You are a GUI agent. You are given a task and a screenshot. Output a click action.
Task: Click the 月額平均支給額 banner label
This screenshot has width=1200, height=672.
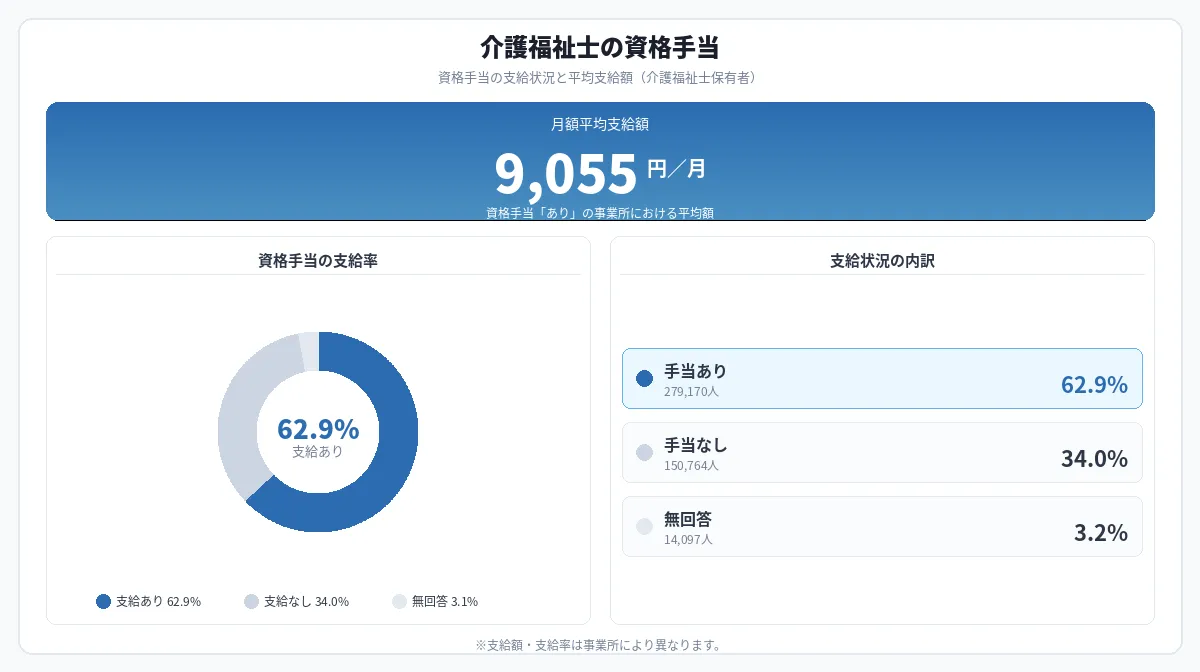(x=600, y=125)
